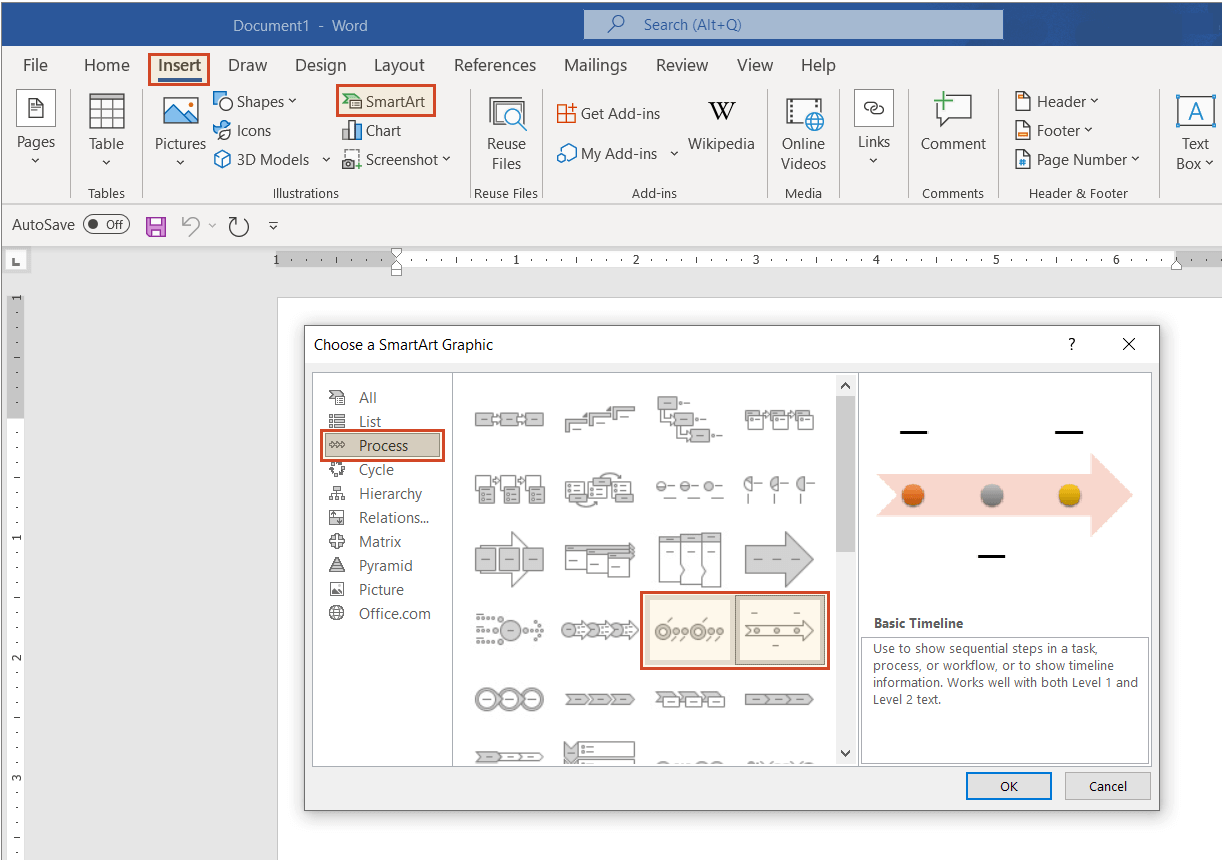Image resolution: width=1222 pixels, height=860 pixels.
Task: Open the 3D Models dropdown arrow
Action: [326, 159]
